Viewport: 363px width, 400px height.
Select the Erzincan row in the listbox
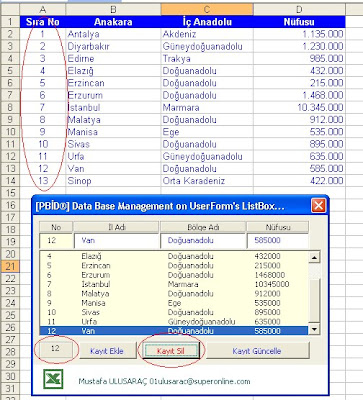coord(174,266)
